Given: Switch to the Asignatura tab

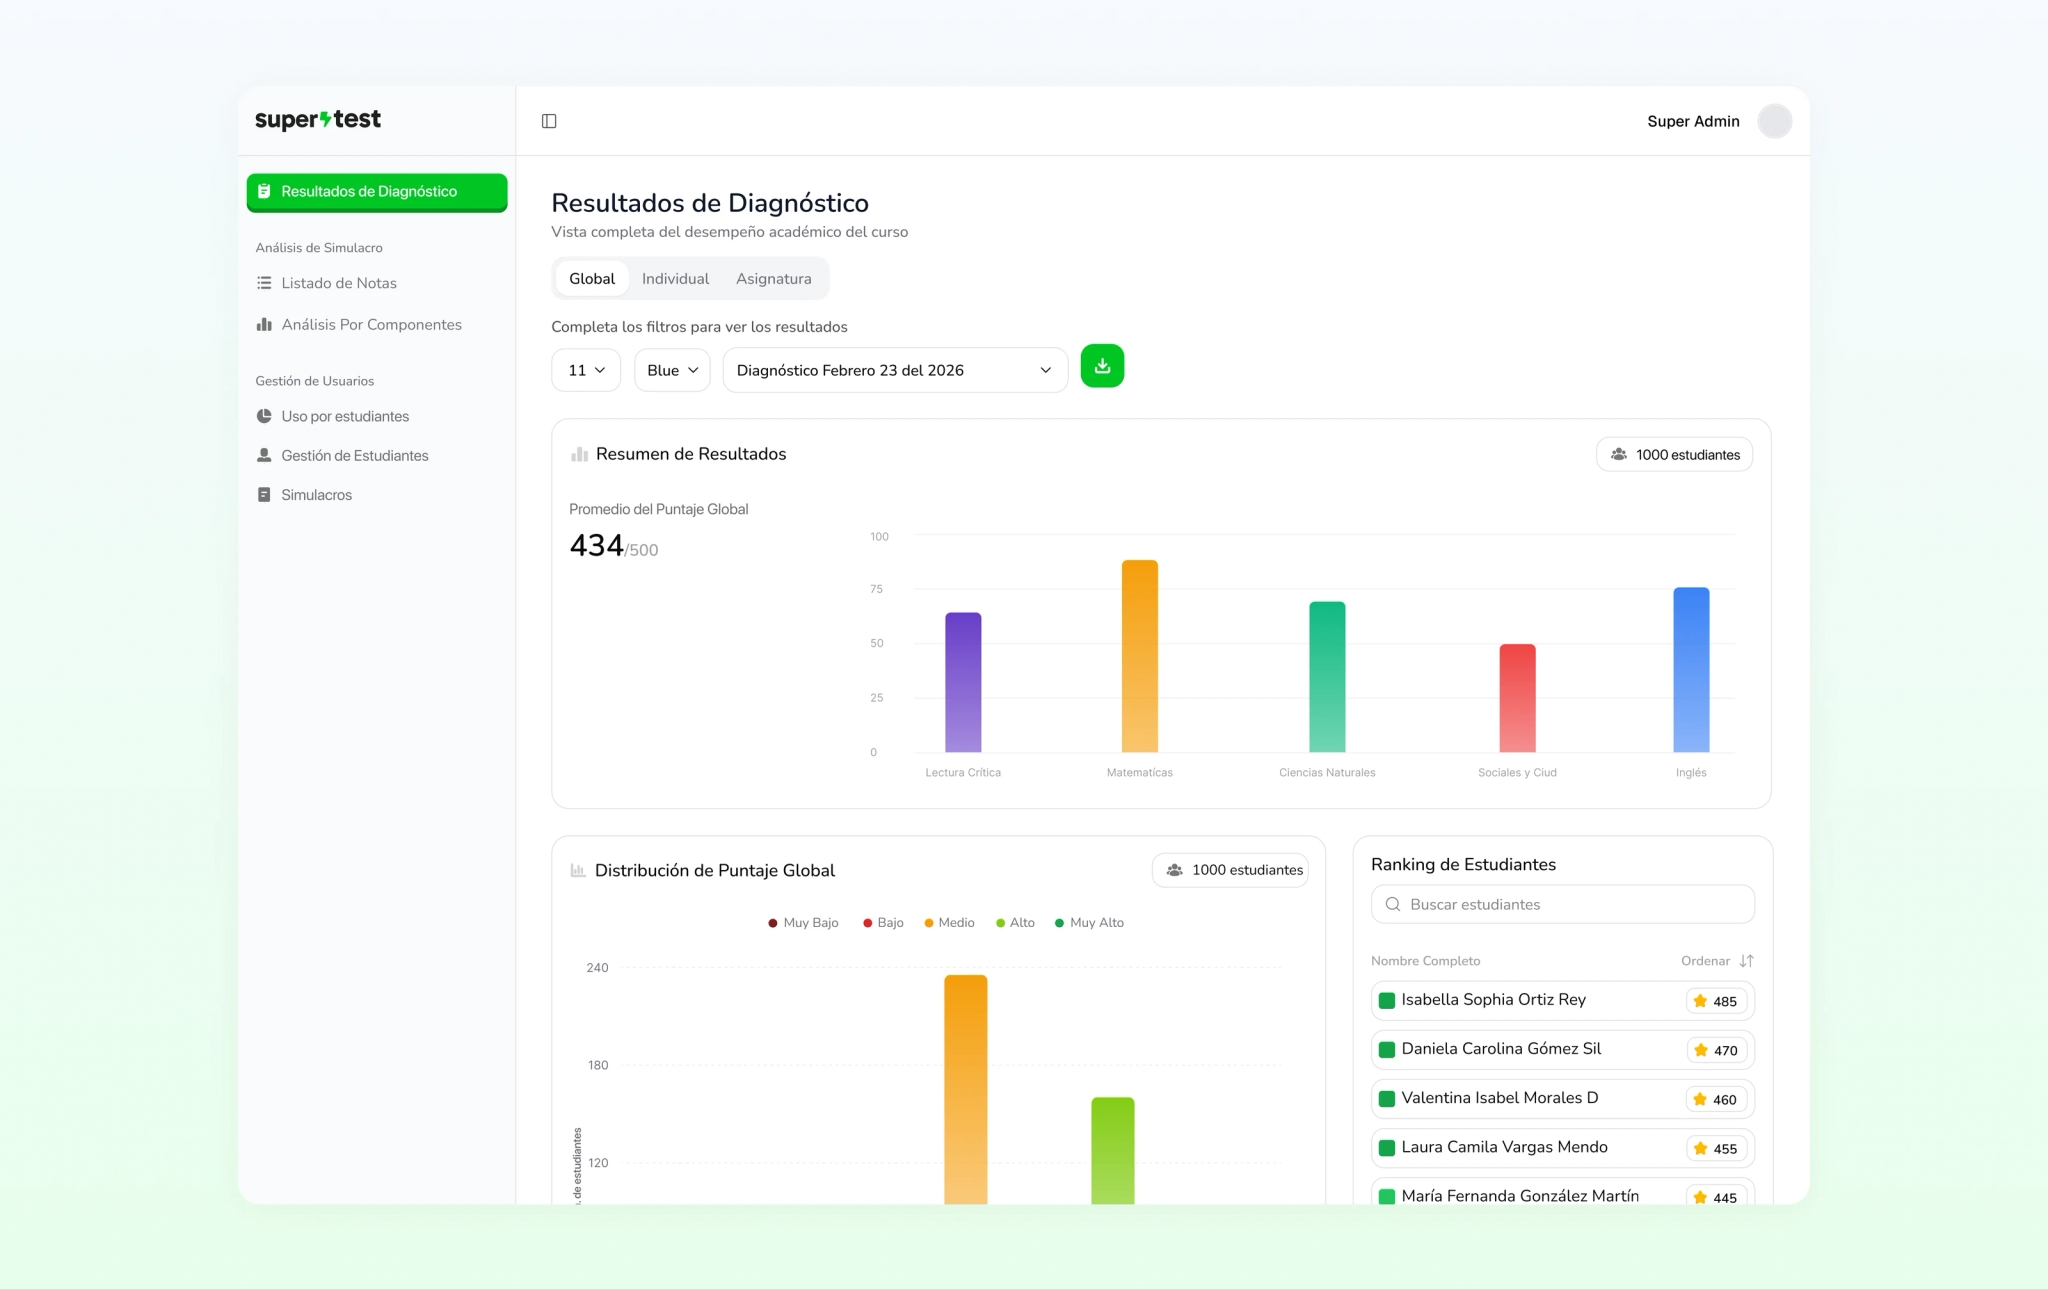Looking at the screenshot, I should point(773,279).
